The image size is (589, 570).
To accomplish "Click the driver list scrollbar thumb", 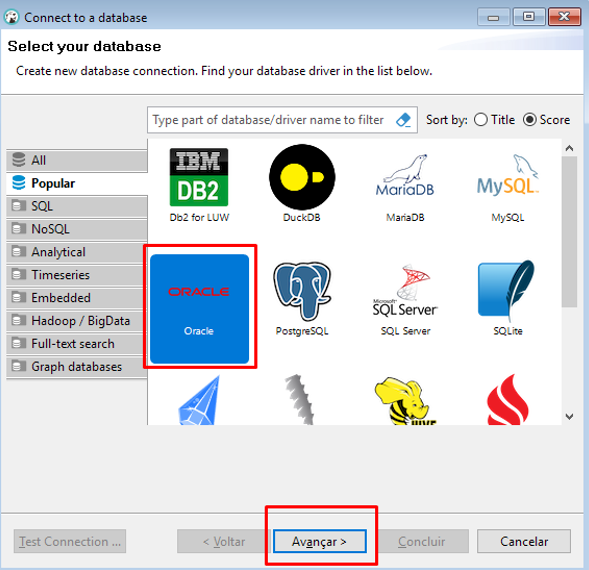I will coord(569,232).
